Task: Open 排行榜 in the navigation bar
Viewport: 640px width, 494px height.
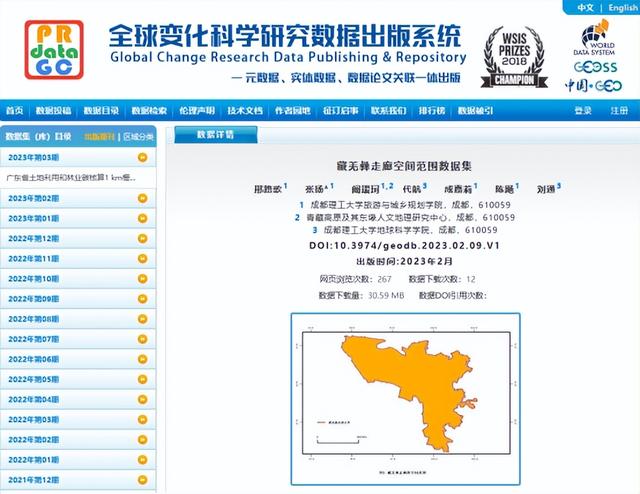Action: [432, 110]
